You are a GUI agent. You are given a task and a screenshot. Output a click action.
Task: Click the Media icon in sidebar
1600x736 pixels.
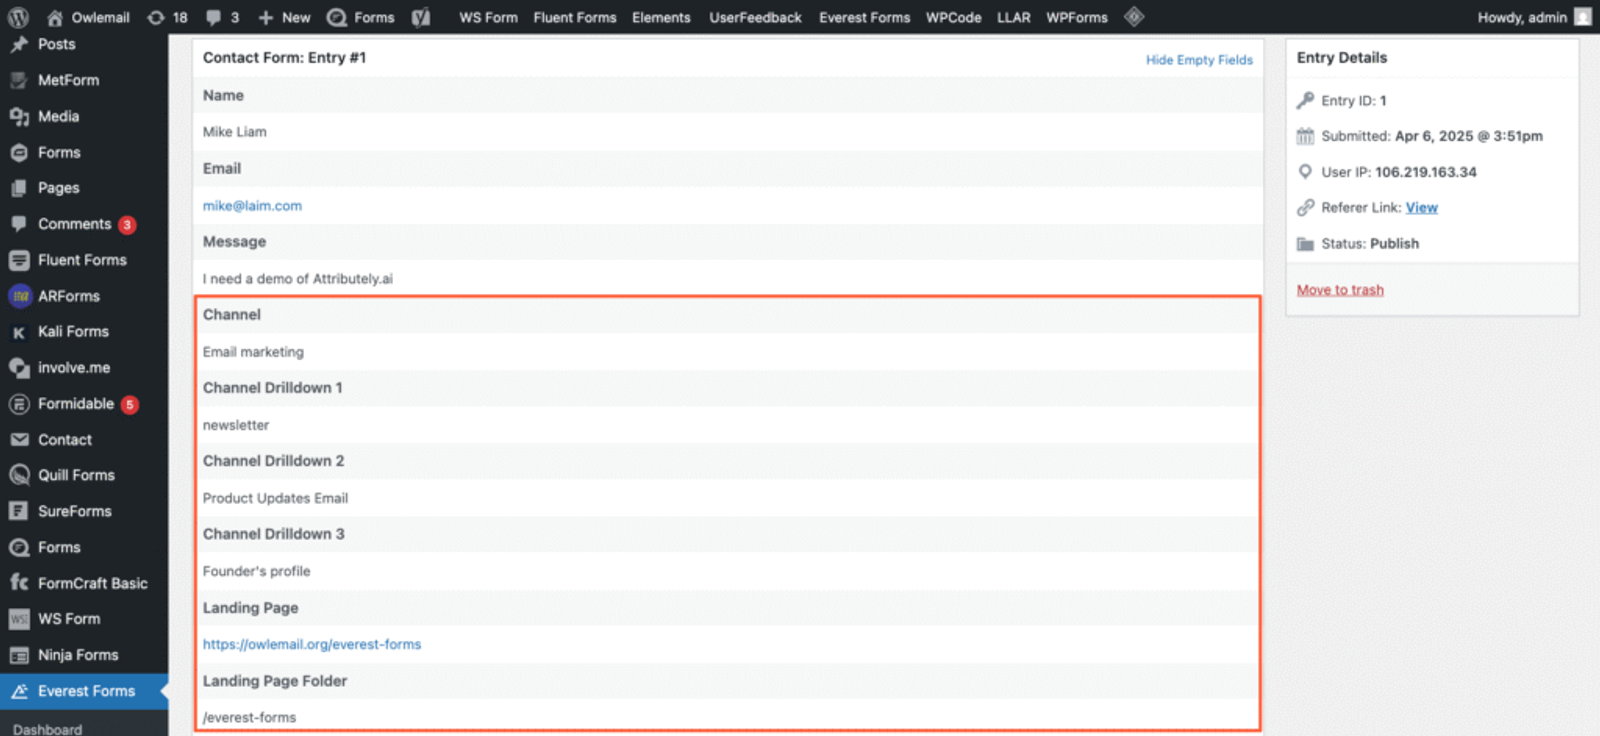pyautogui.click(x=19, y=116)
